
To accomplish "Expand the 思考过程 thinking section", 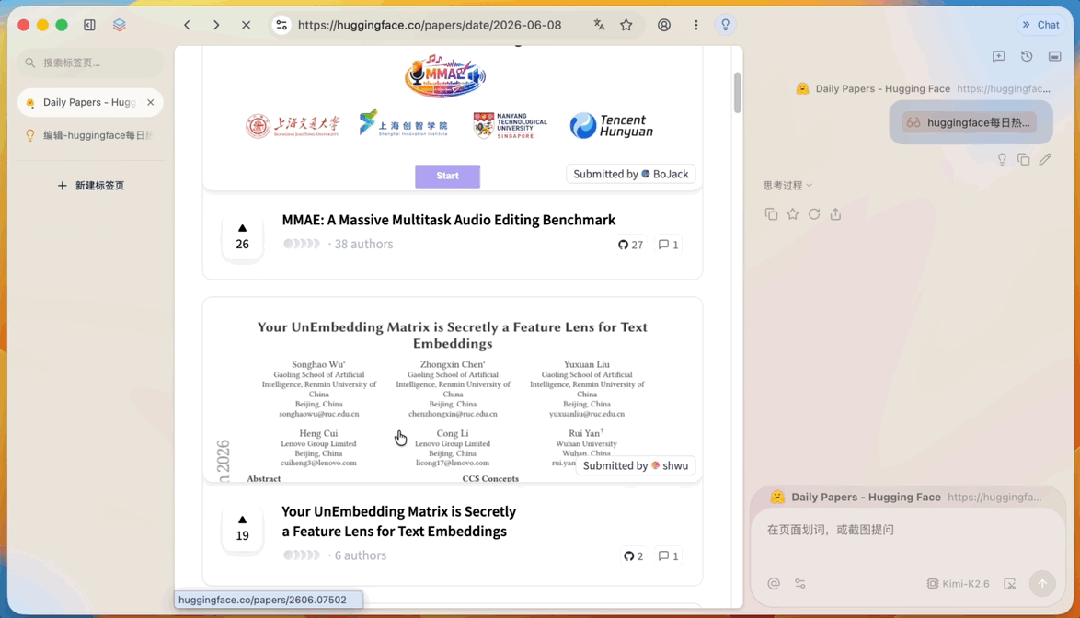I will coord(787,185).
